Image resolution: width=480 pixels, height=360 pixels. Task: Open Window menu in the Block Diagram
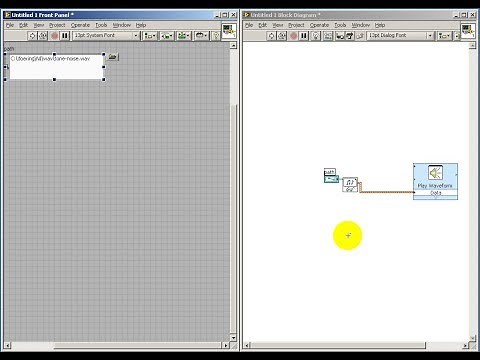[x=361, y=25]
